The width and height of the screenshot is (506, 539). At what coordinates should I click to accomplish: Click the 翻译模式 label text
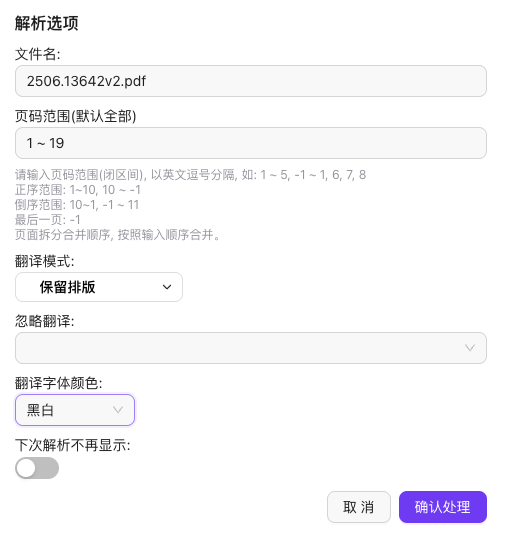tap(45, 261)
